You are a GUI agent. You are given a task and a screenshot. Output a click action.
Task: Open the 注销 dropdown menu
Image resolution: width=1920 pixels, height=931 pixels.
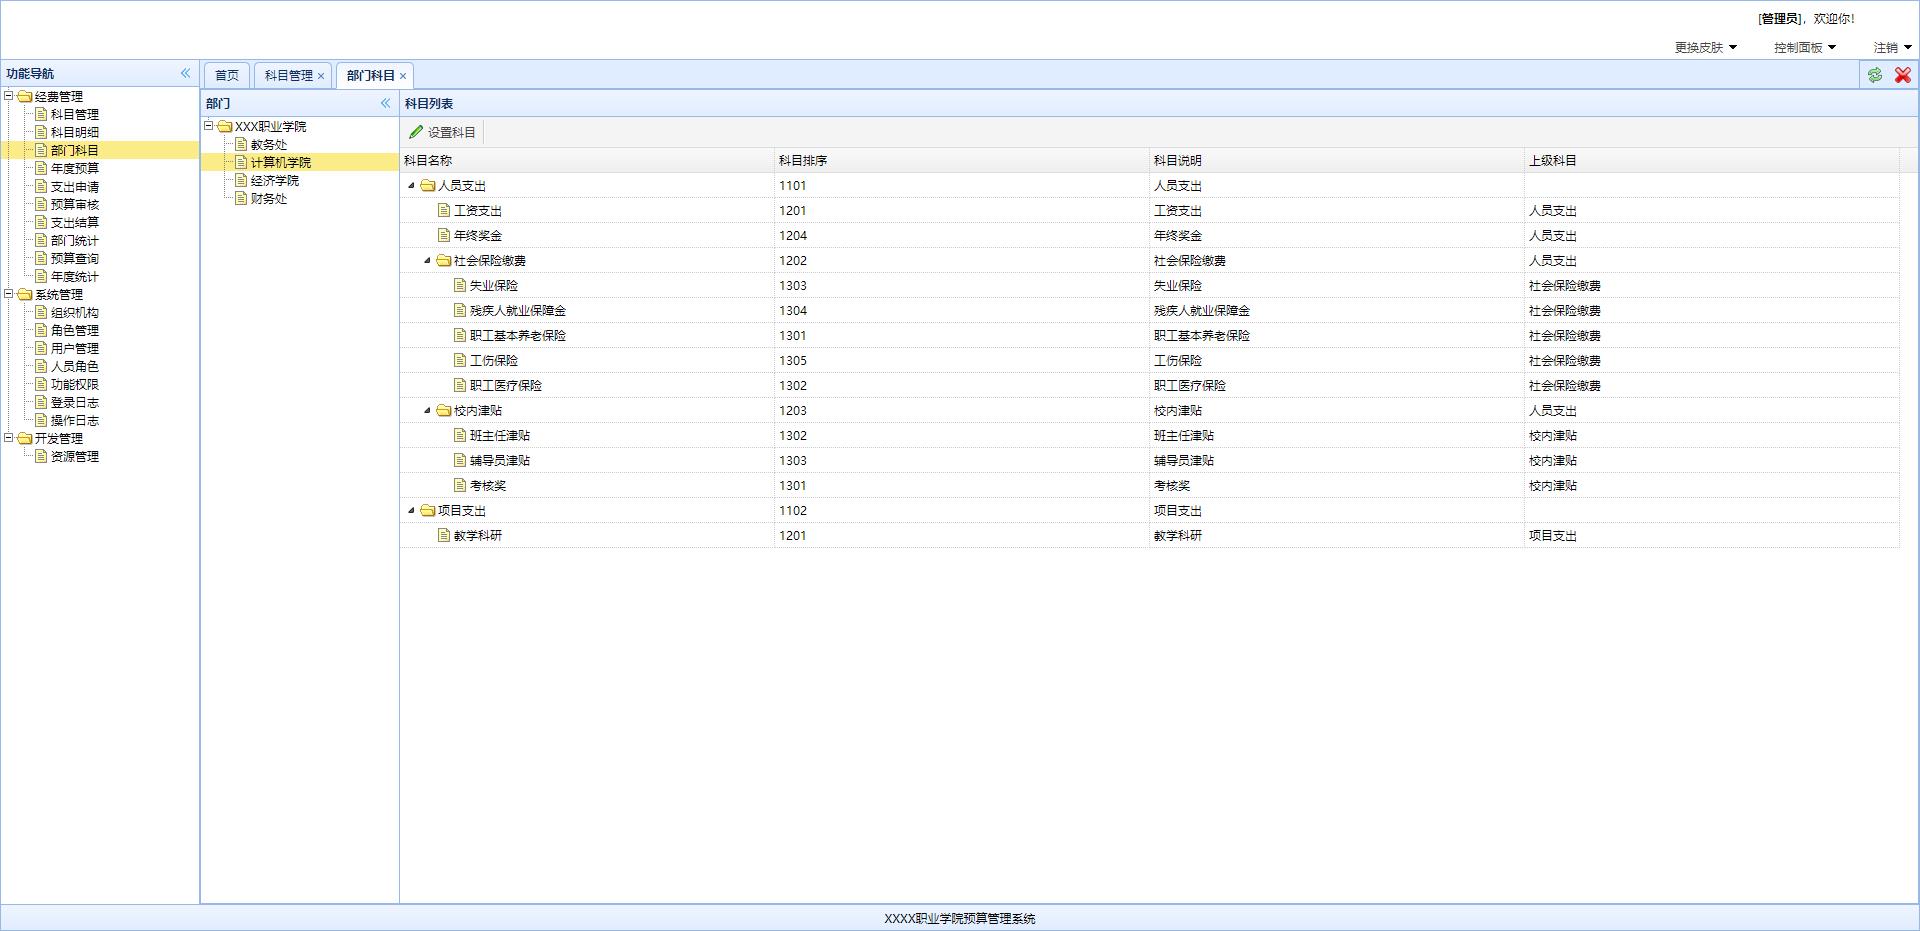point(1892,47)
